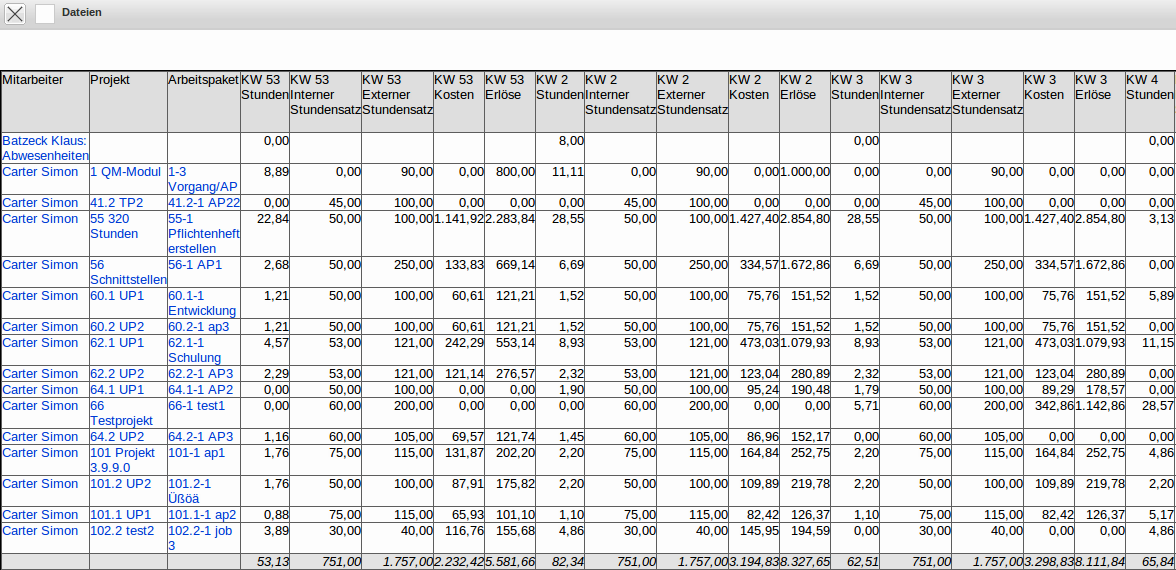Image resolution: width=1176 pixels, height=570 pixels.
Task: Click the Mitarbeiter column header
Action: pos(33,80)
